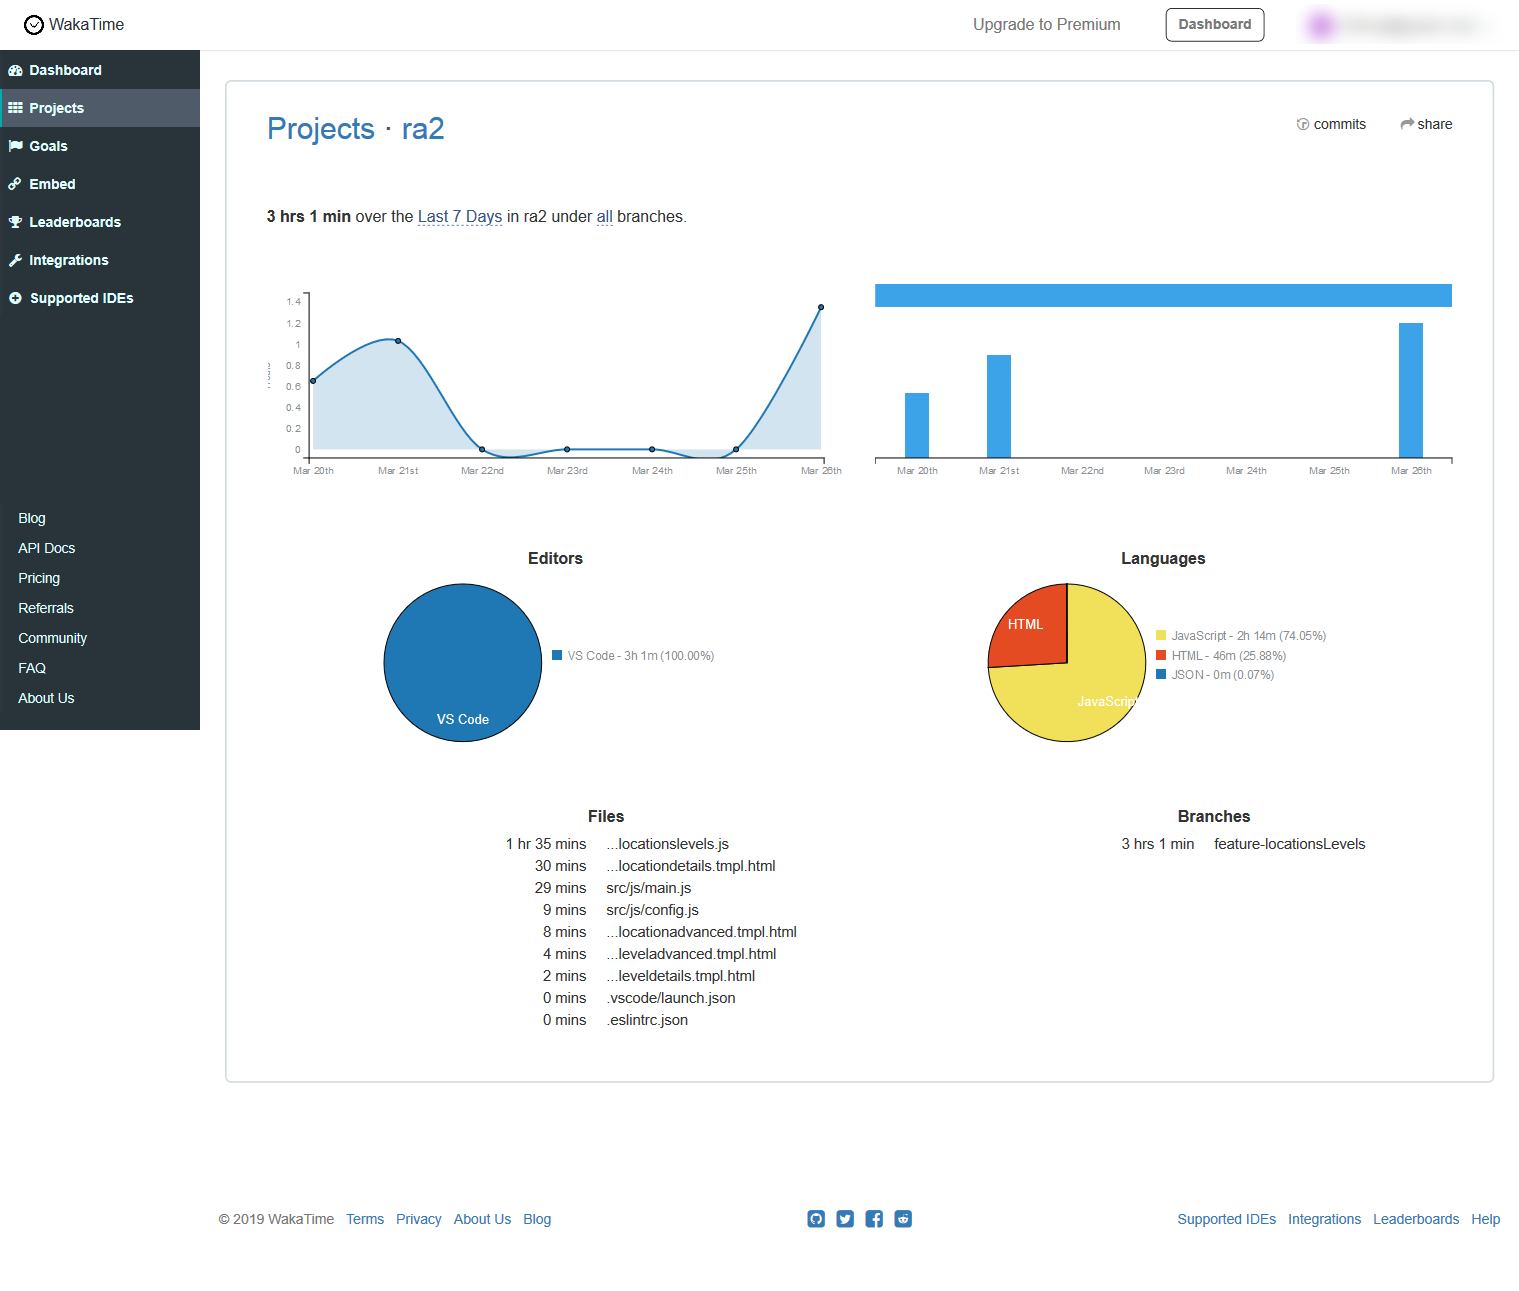Open the all branches selector
Viewport: 1519px width, 1291px height.
(605, 217)
